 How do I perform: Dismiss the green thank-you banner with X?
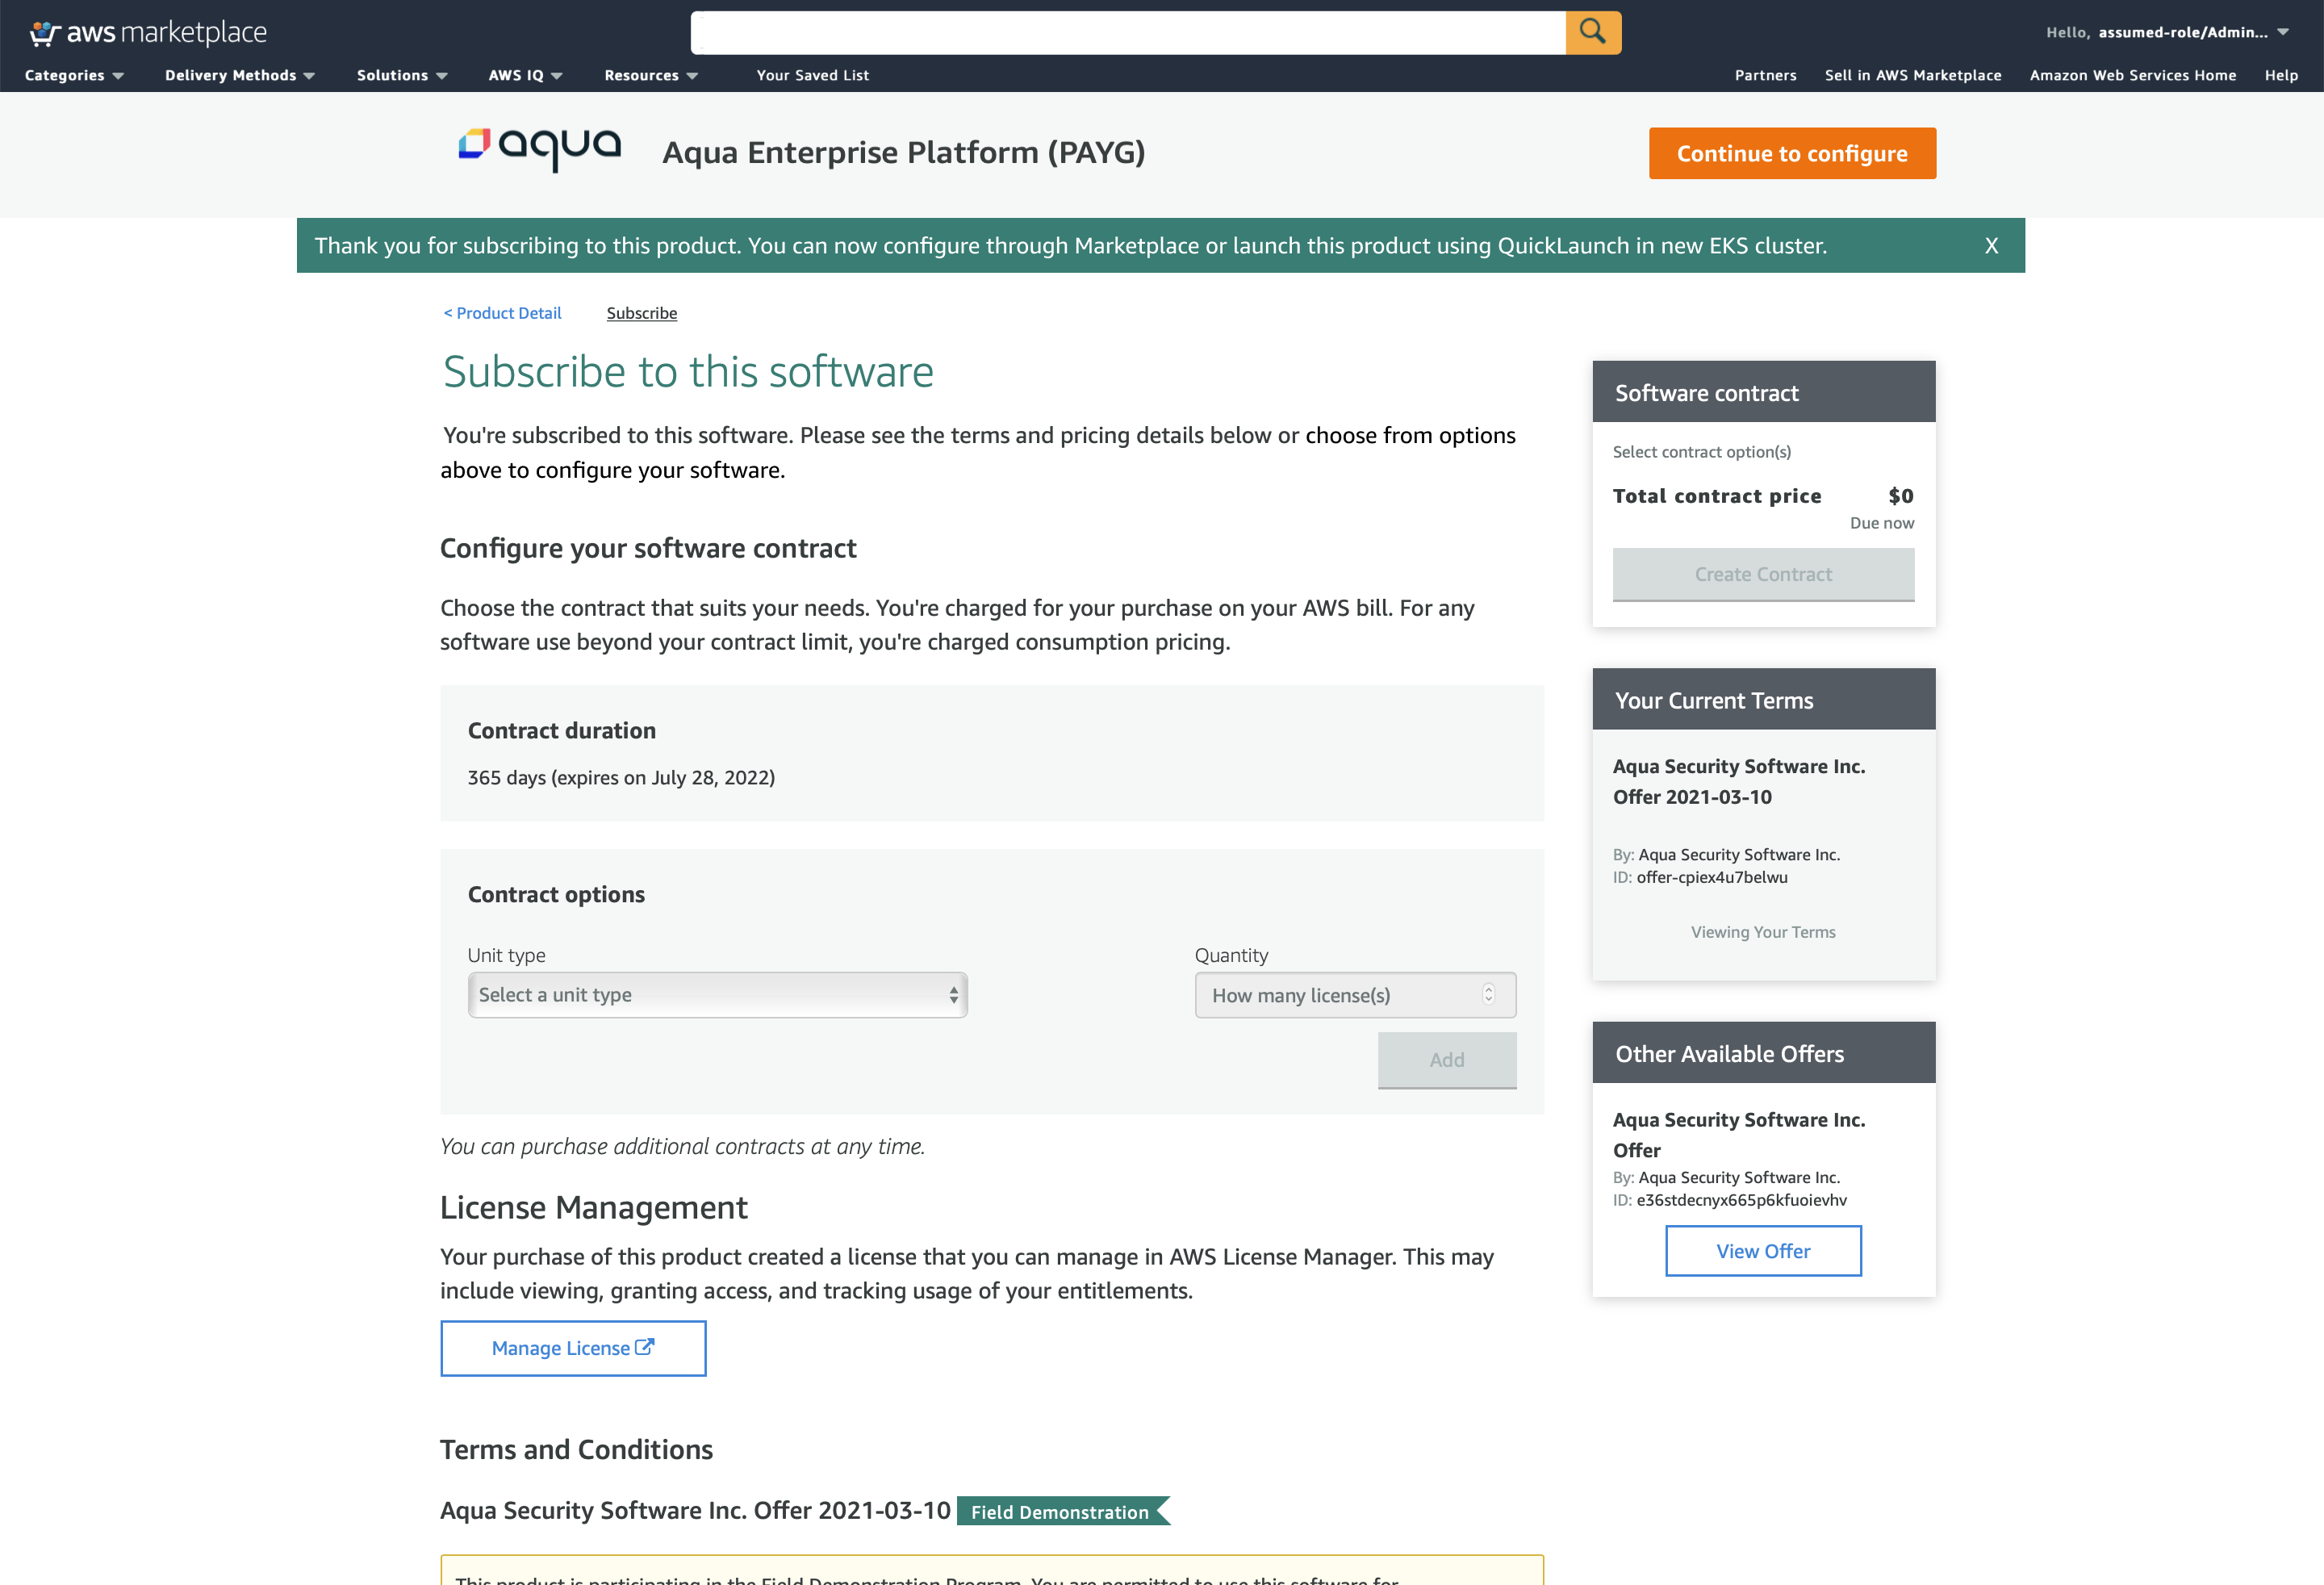coord(1991,246)
